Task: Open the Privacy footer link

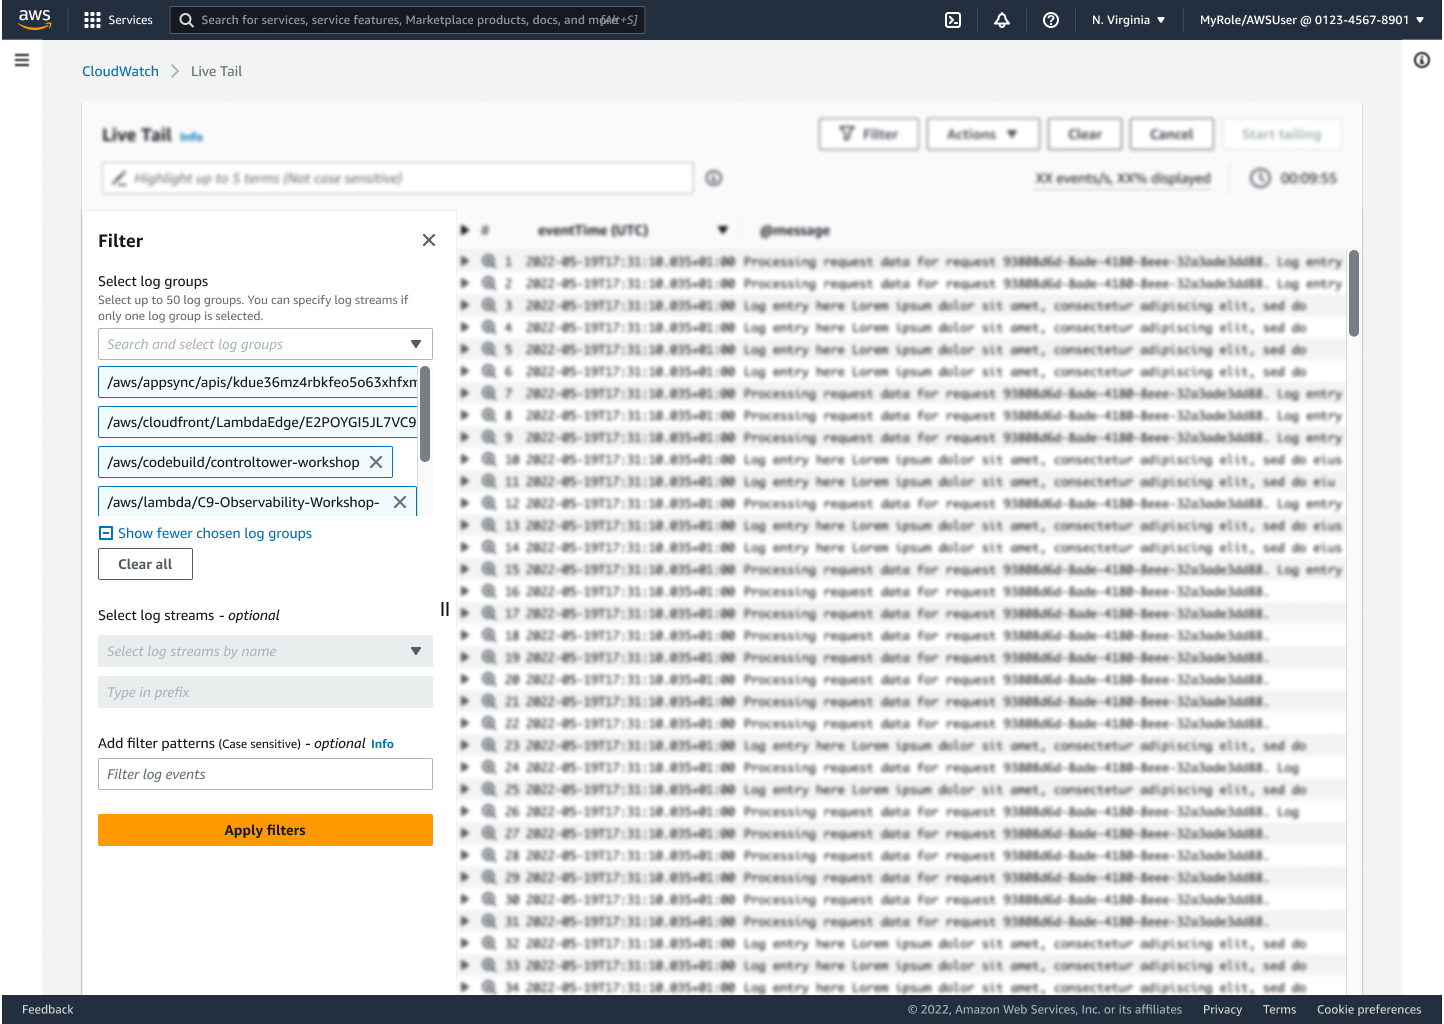Action: coord(1222,1010)
